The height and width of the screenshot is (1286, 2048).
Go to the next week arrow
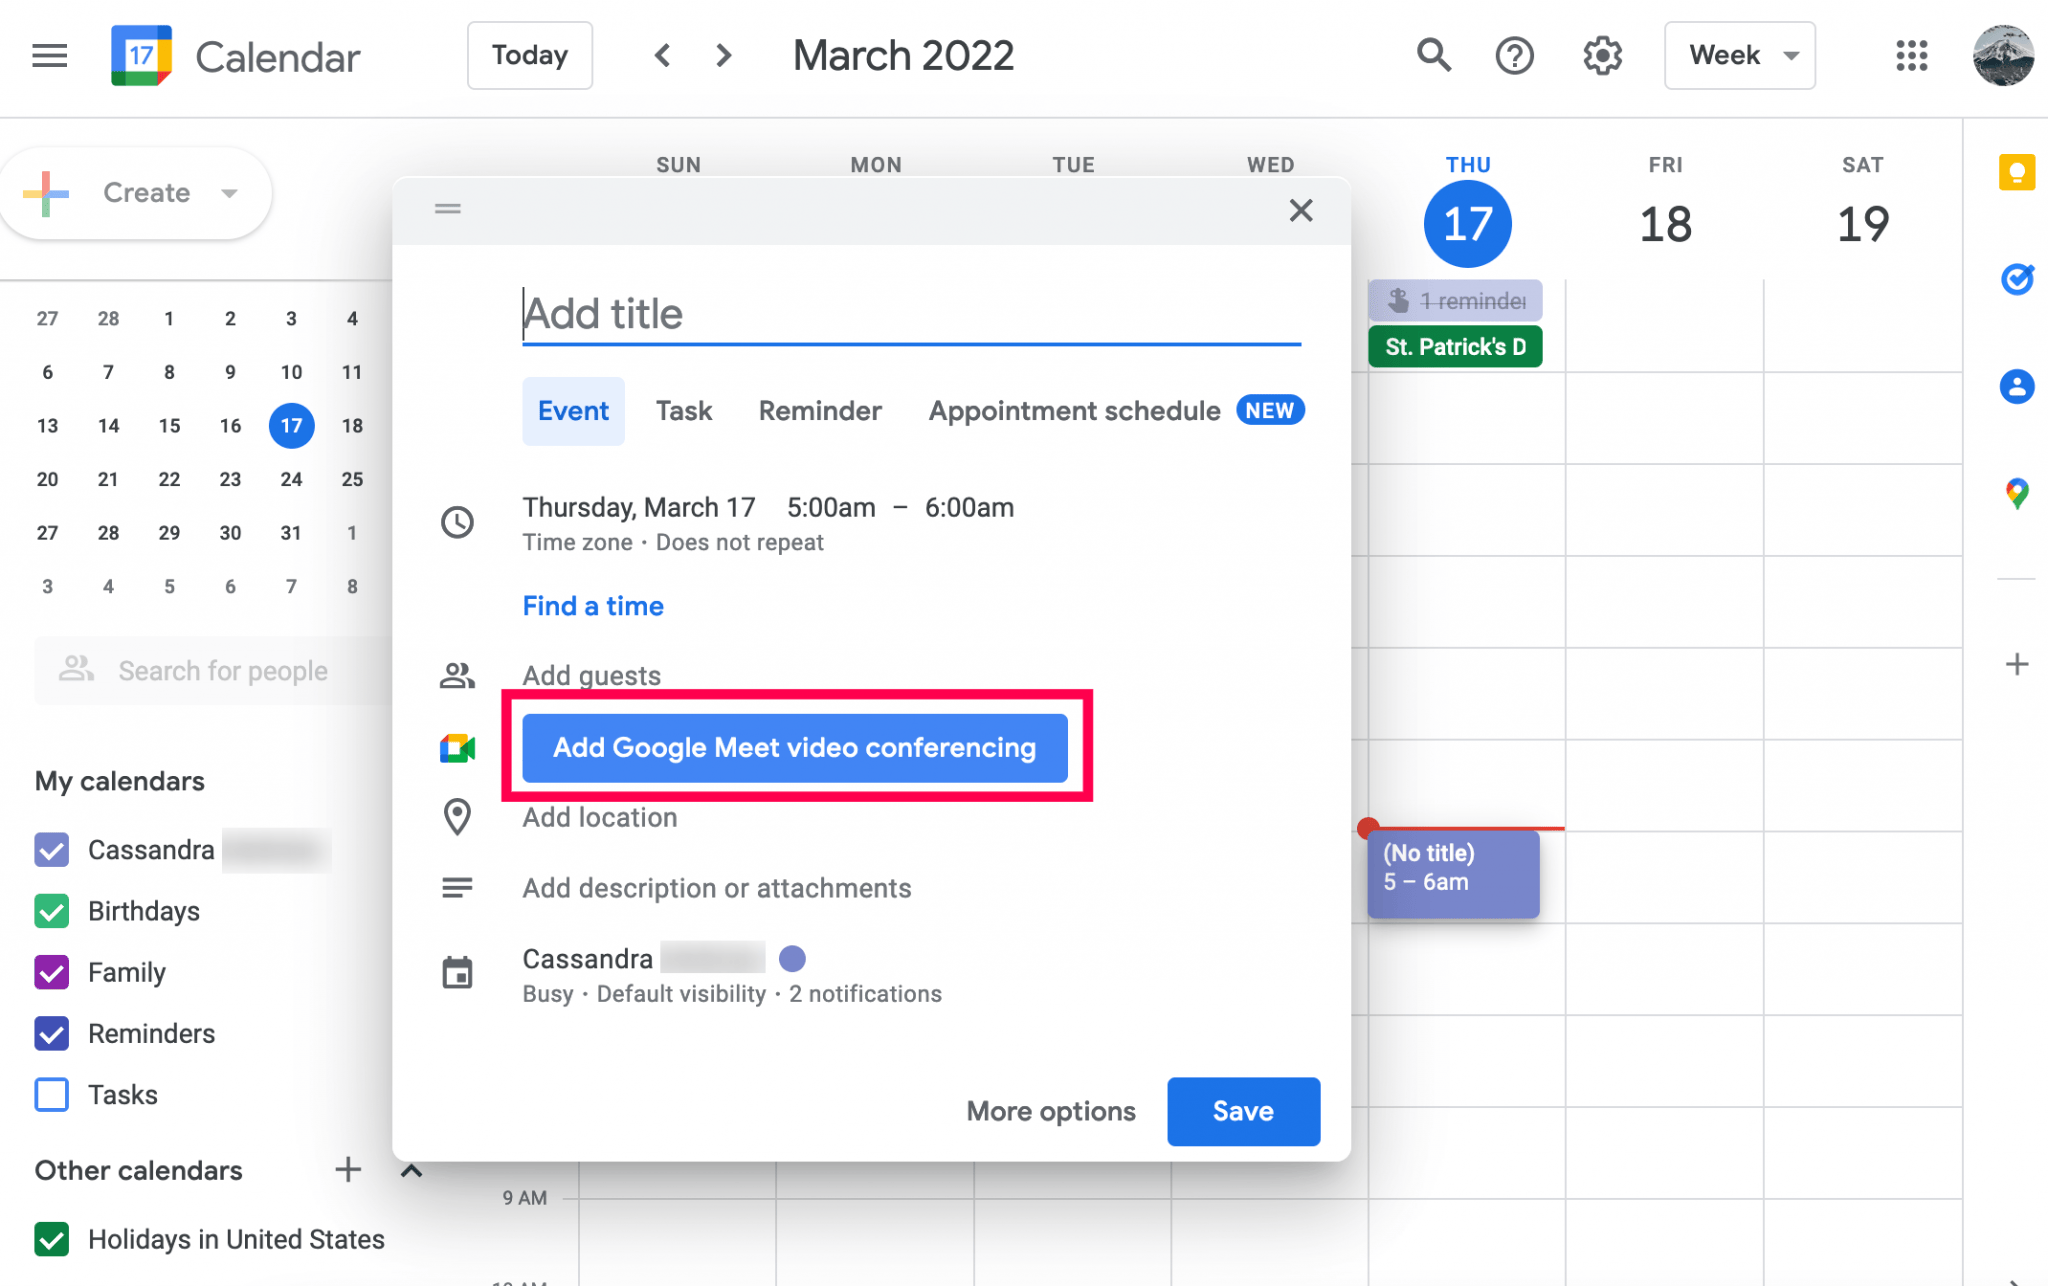(x=724, y=55)
